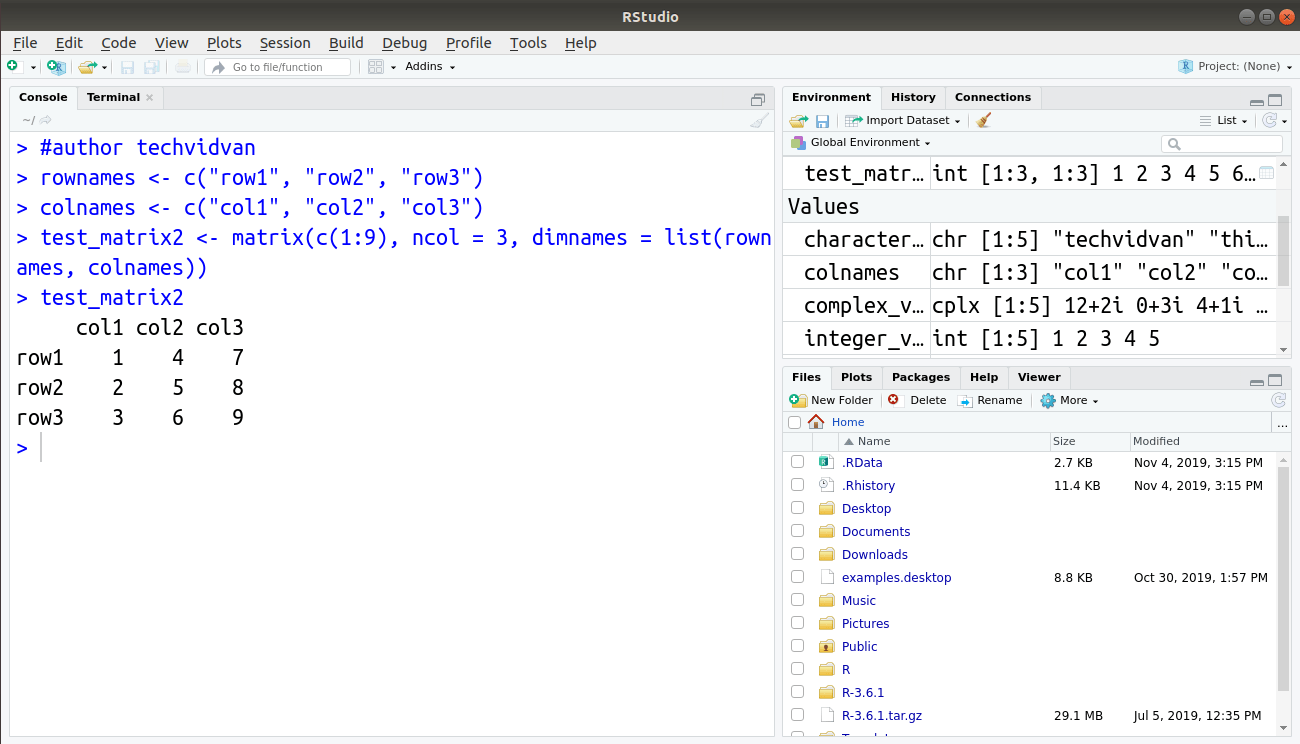Image resolution: width=1300 pixels, height=744 pixels.
Task: Restore the Console pane size icon
Action: tap(758, 99)
